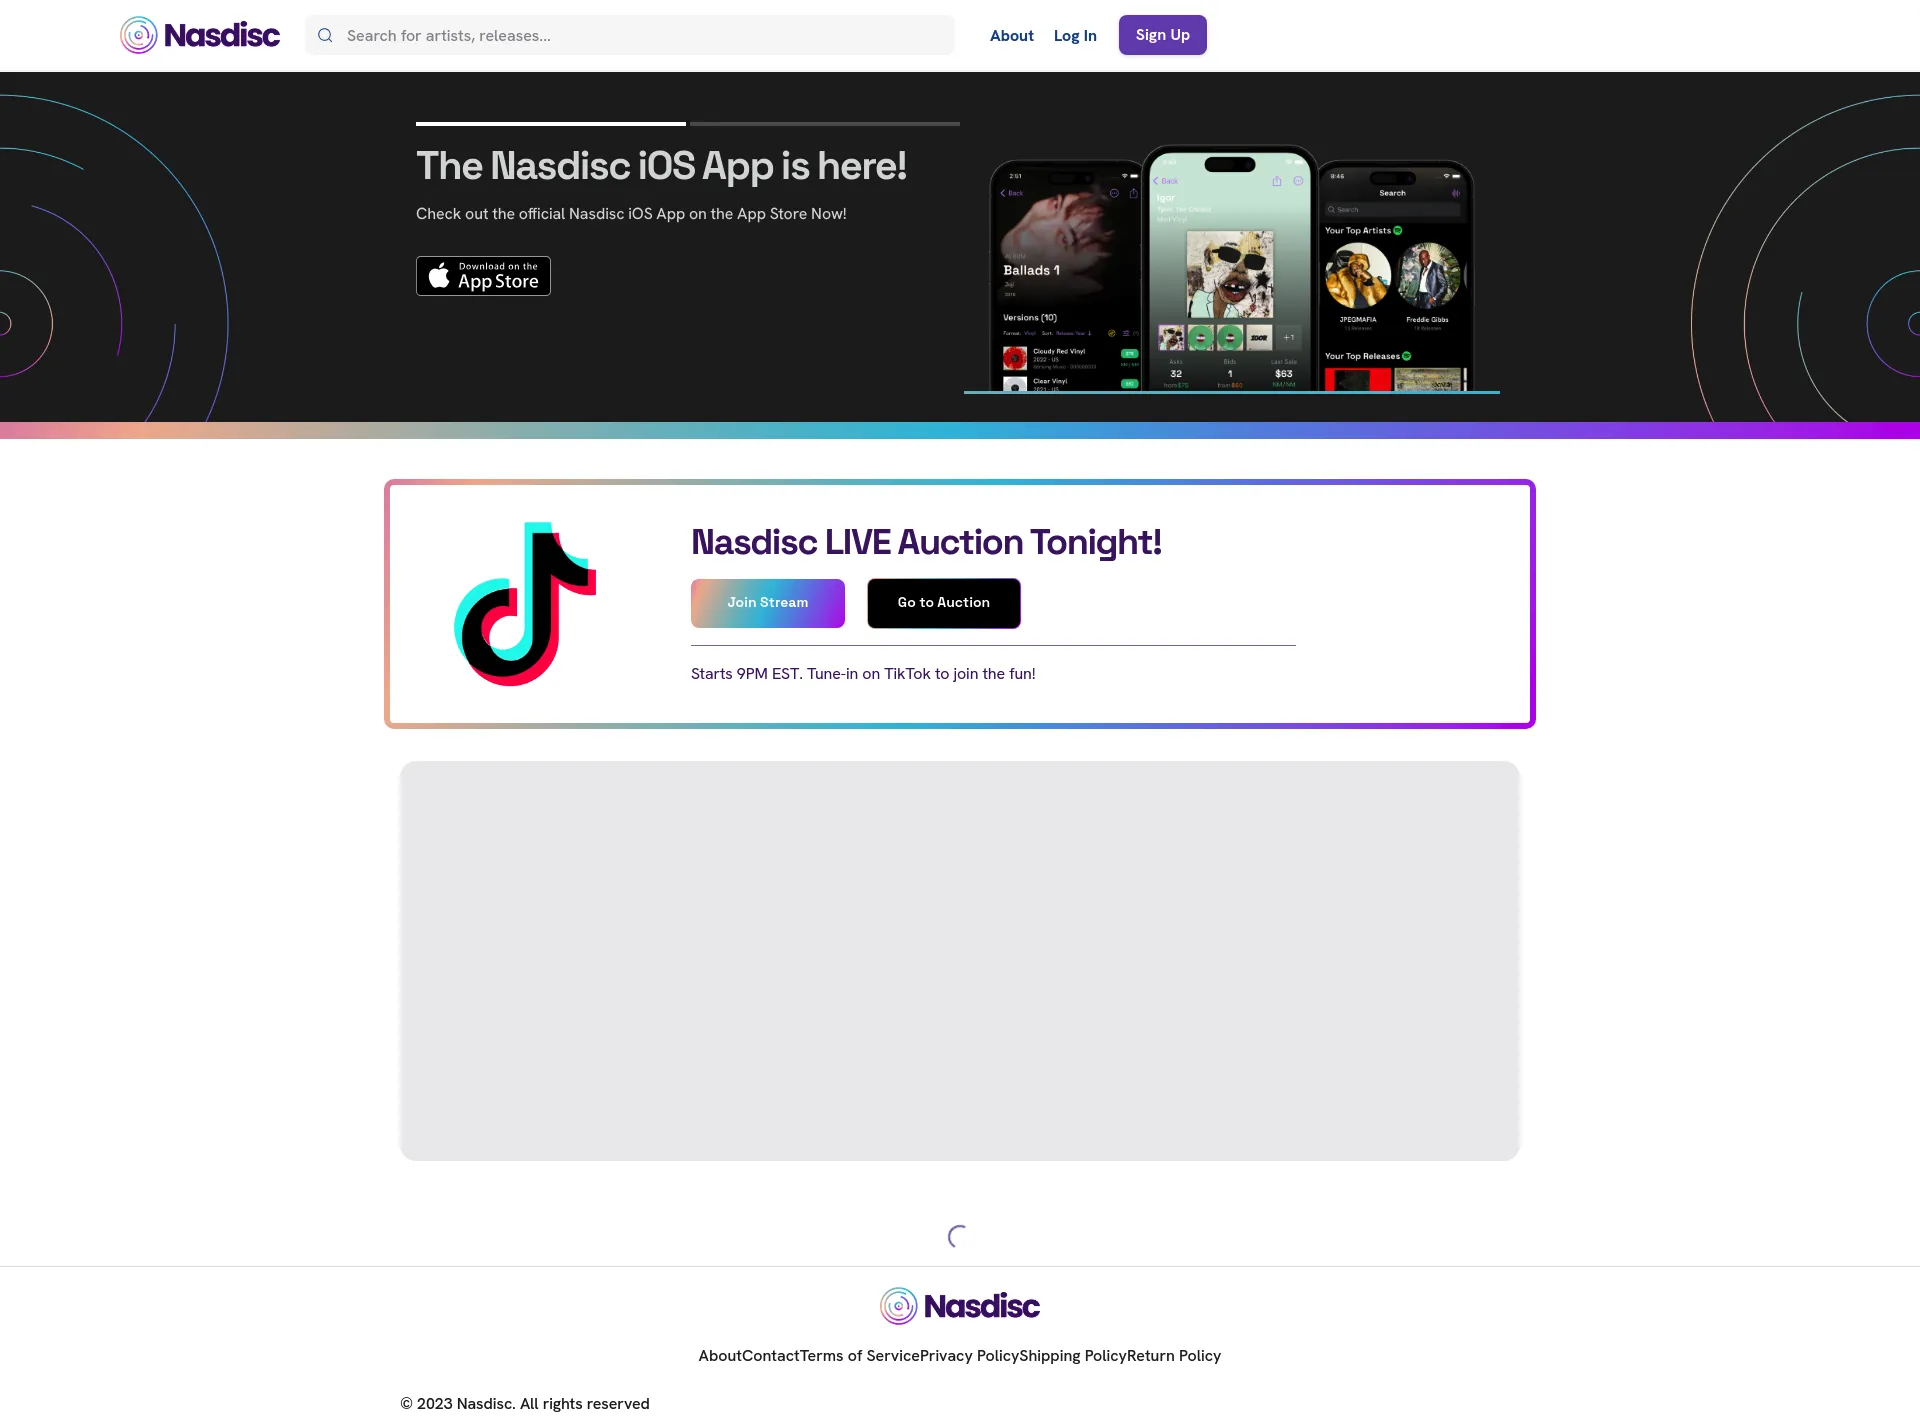The width and height of the screenshot is (1920, 1424).
Task: Click the About menu item in navbar
Action: (1011, 34)
